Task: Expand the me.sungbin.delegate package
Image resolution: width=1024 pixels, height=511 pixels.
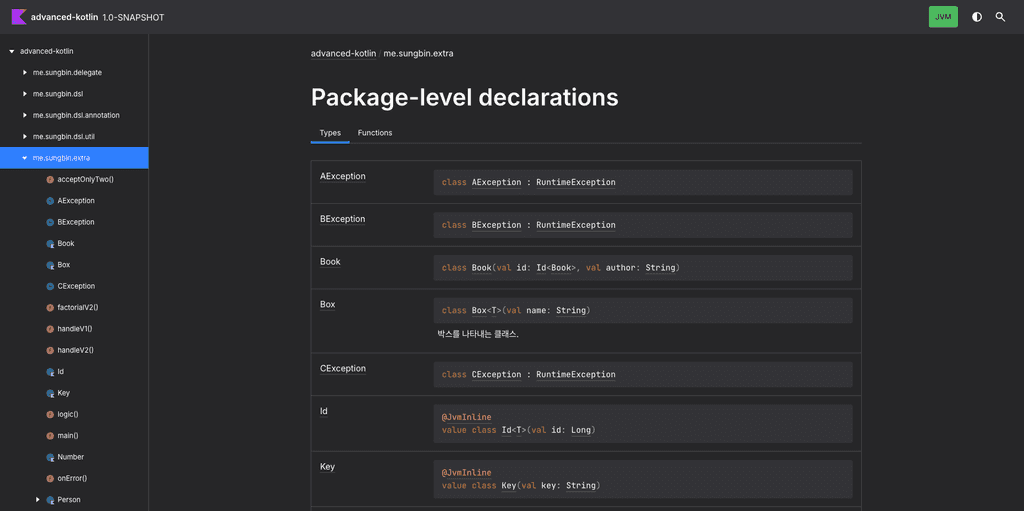Action: (x=25, y=73)
